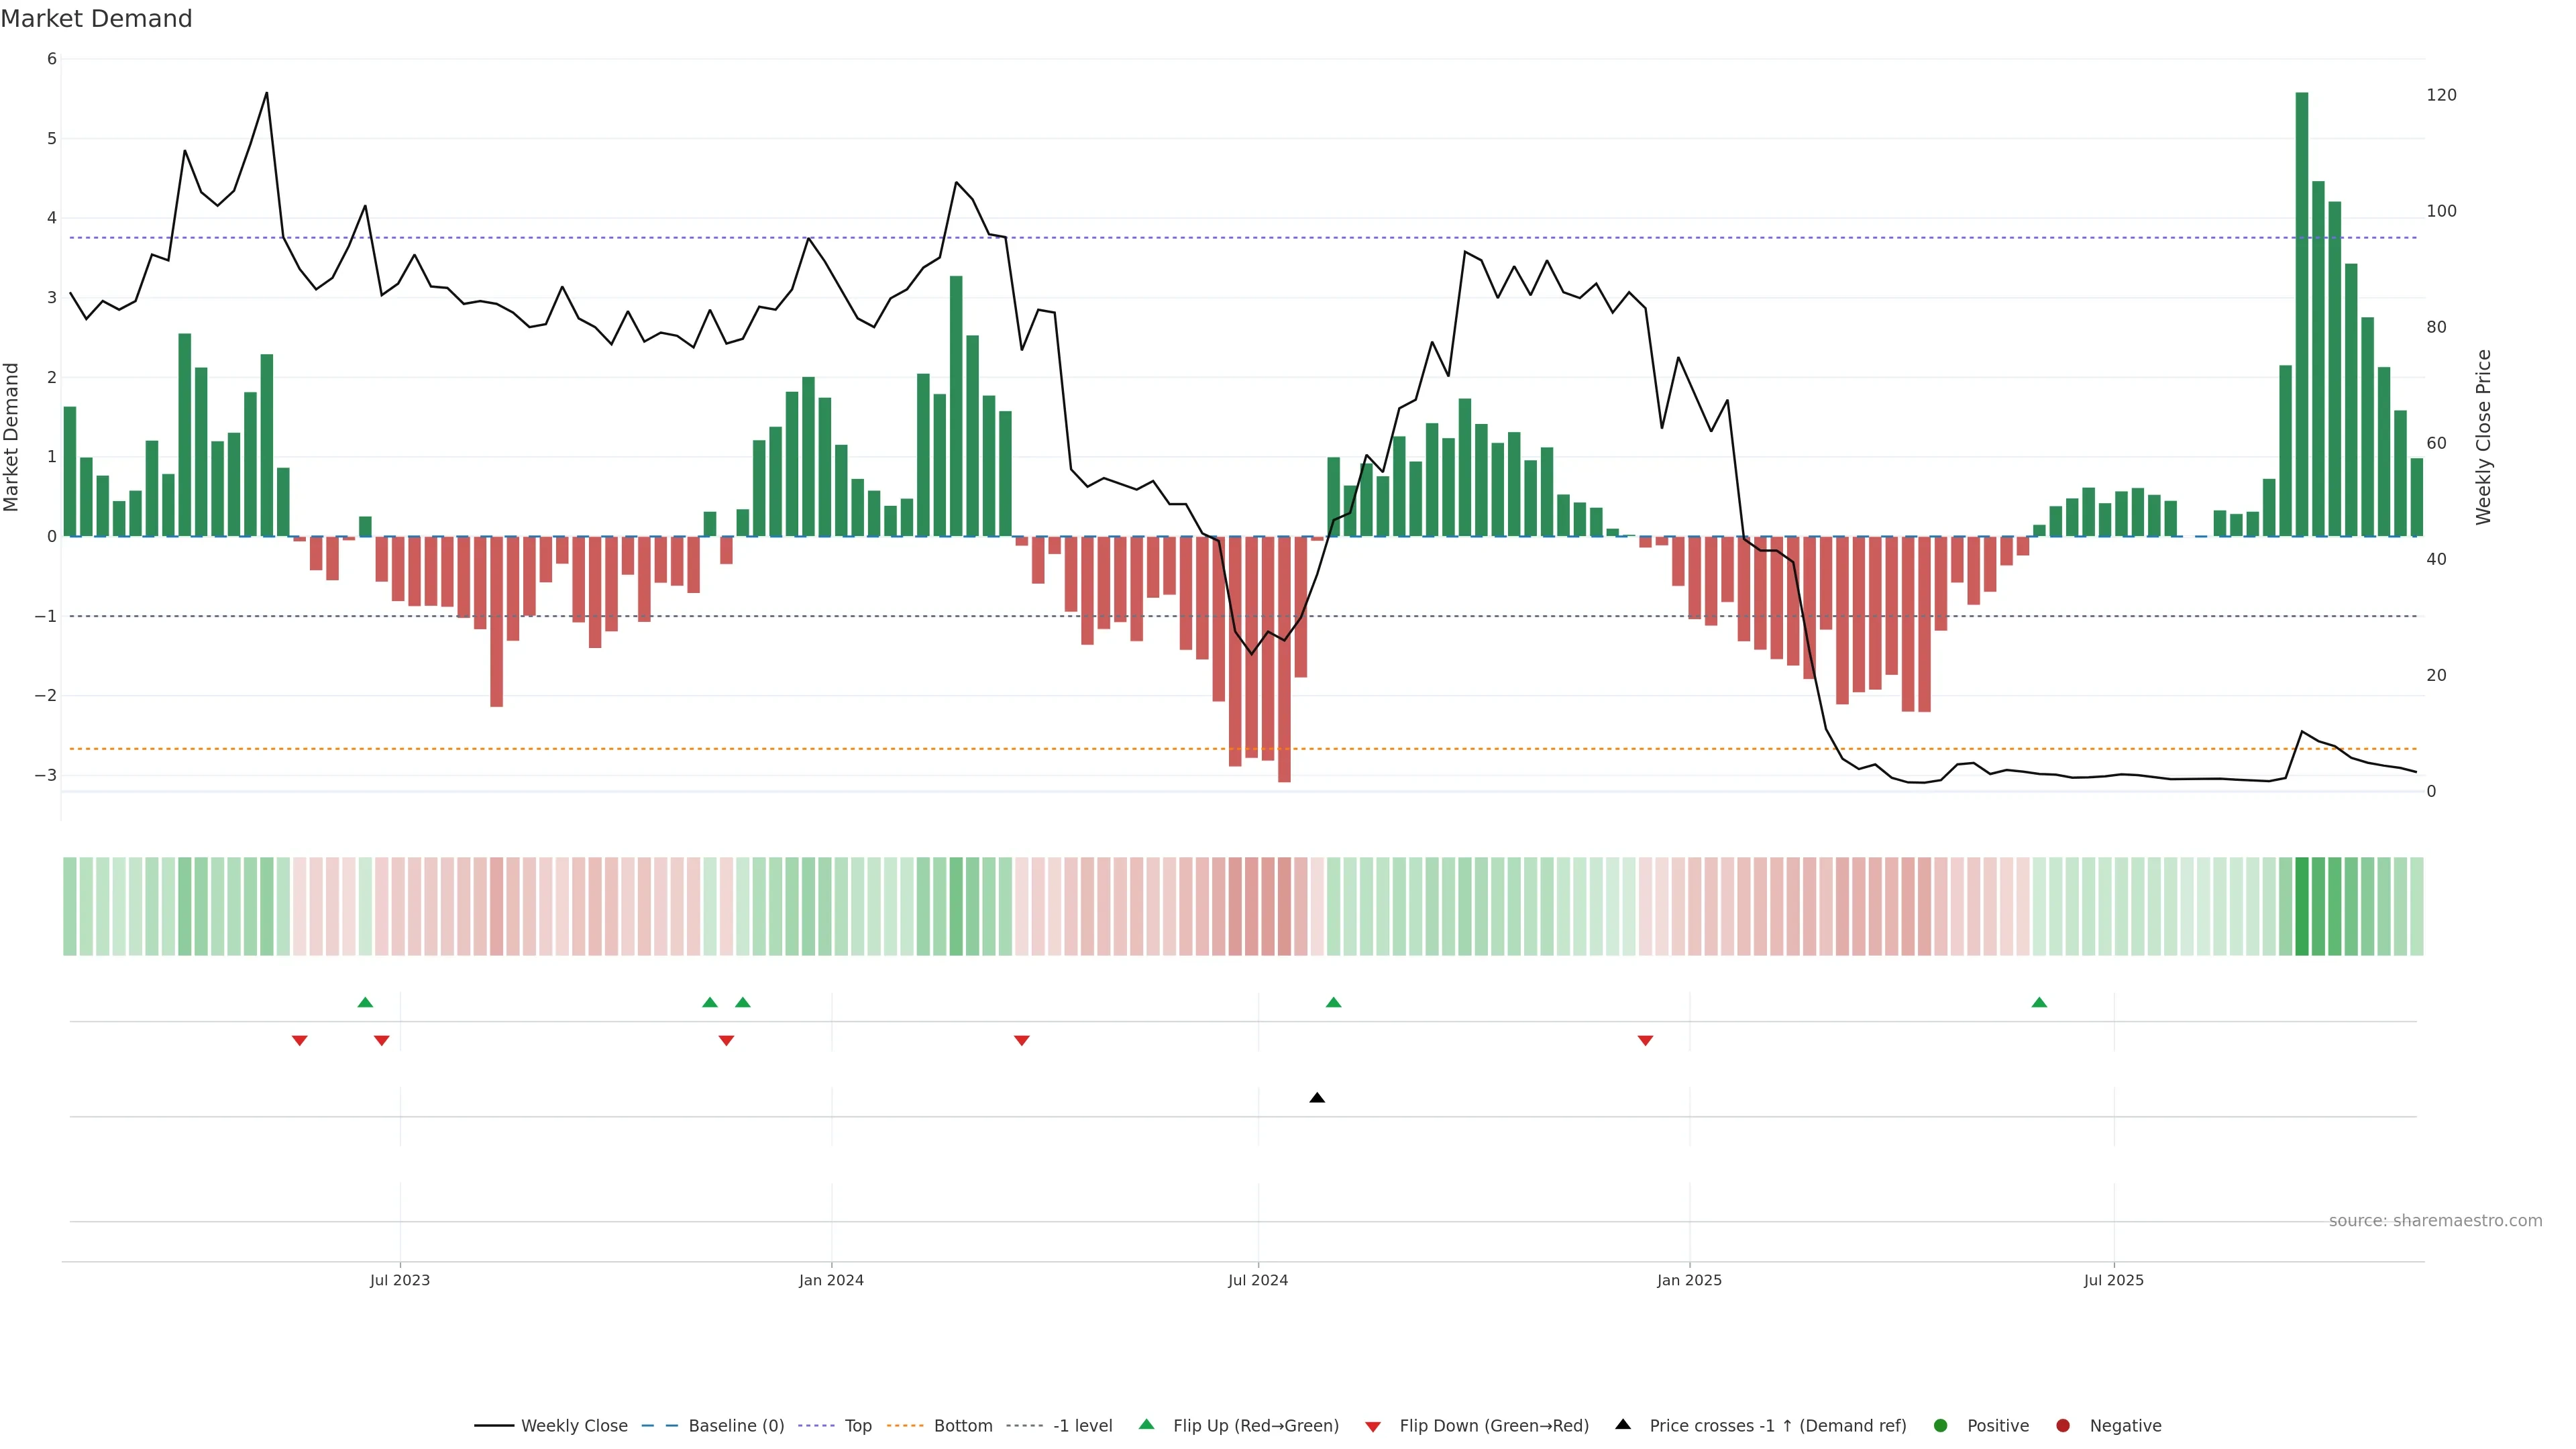Screen dimensions: 2576x1449
Task: Hide the Bottom line via legend
Action: click(962, 1426)
